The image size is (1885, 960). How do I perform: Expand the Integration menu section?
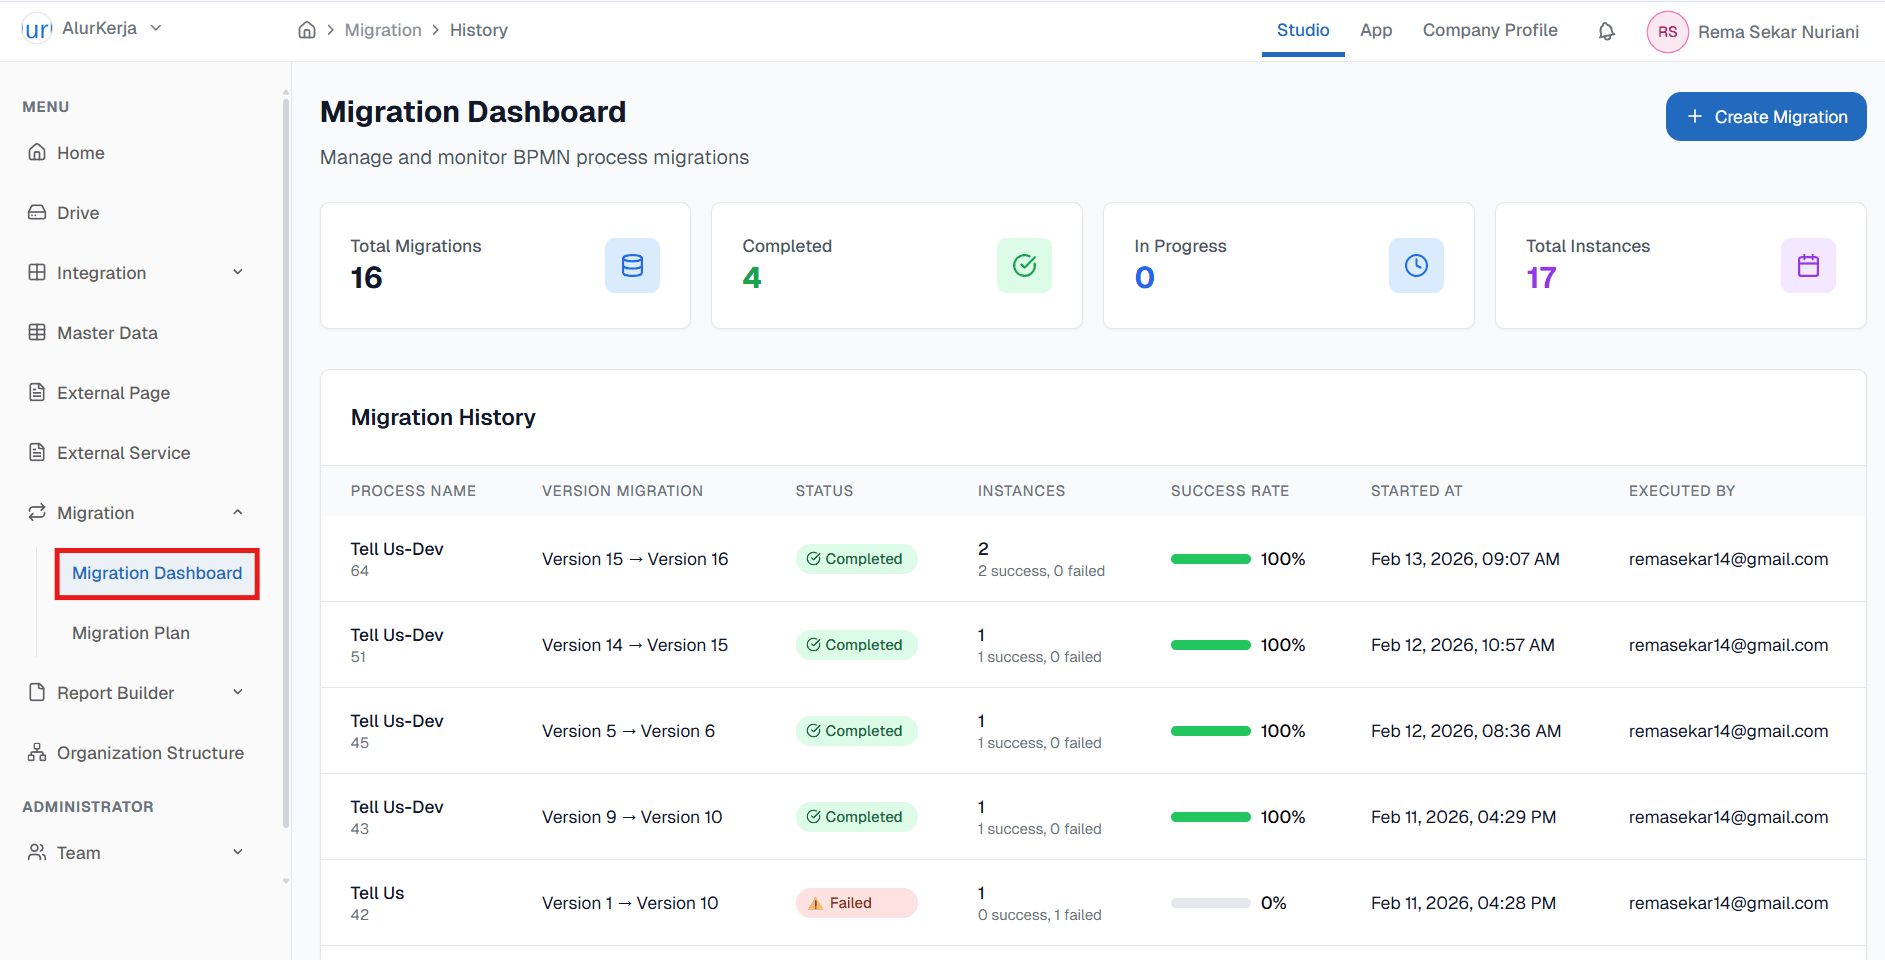237,272
